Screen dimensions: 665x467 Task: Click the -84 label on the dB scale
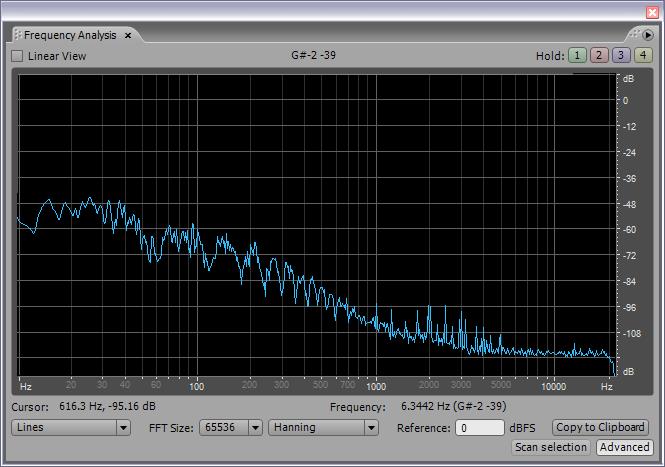pos(629,281)
